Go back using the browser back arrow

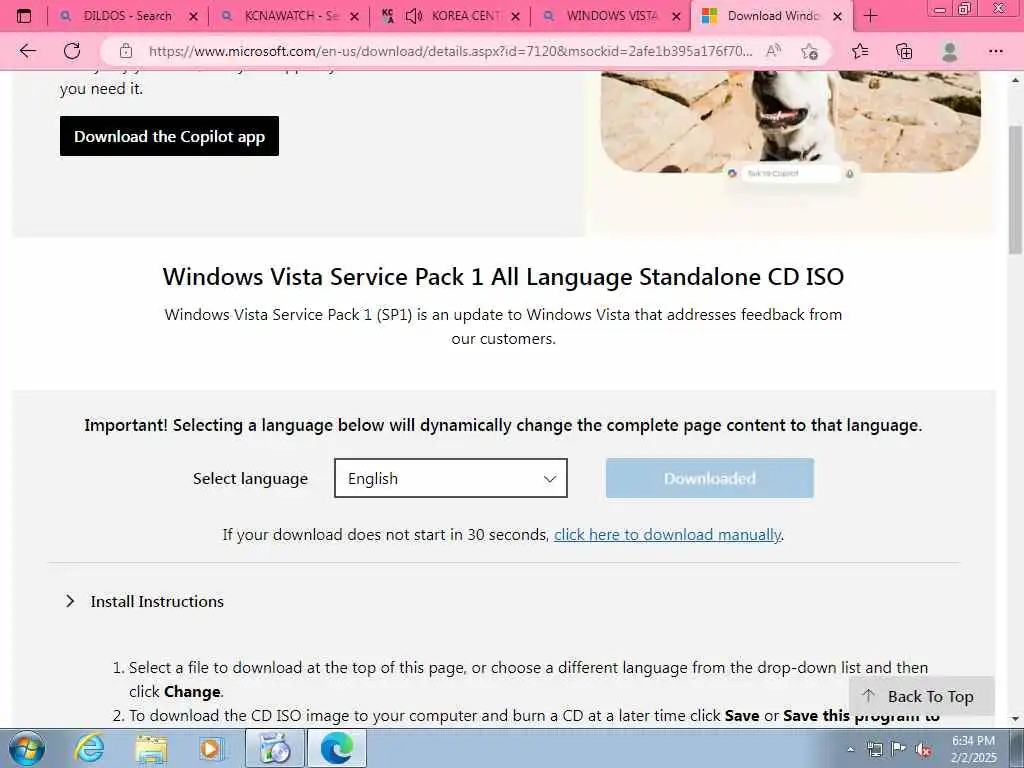coord(27,51)
